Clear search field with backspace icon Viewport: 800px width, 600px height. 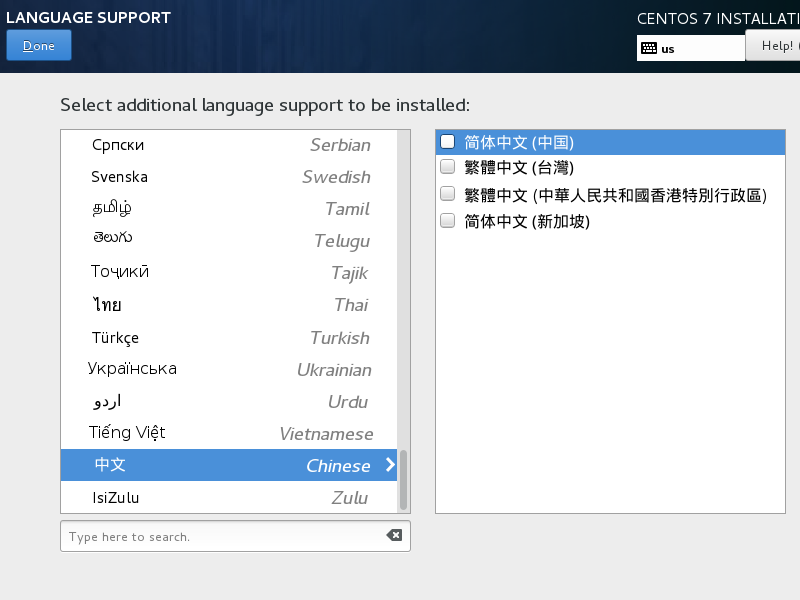(394, 535)
